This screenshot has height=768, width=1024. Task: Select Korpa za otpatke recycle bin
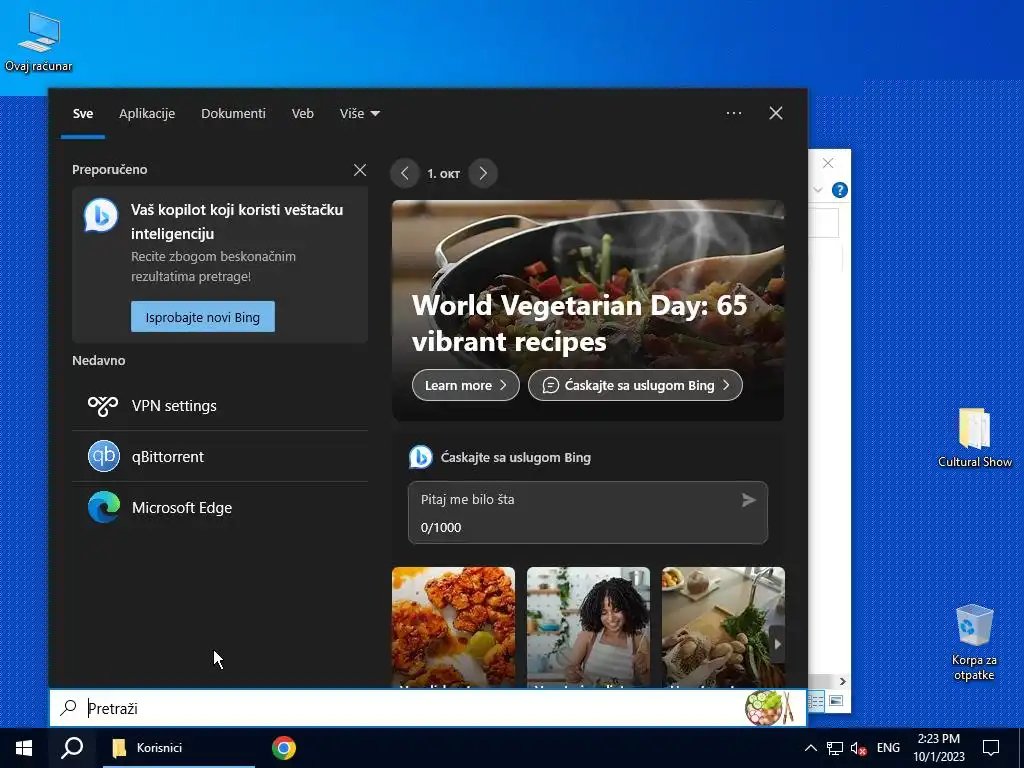pyautogui.click(x=974, y=642)
